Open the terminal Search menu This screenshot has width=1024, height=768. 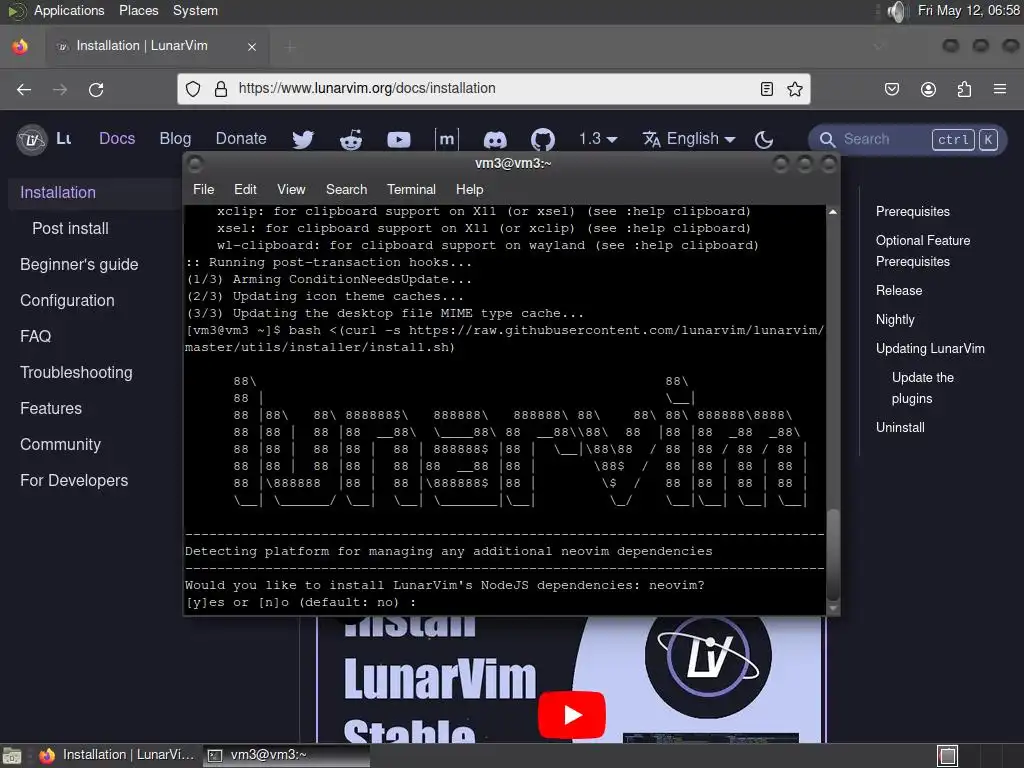(346, 189)
